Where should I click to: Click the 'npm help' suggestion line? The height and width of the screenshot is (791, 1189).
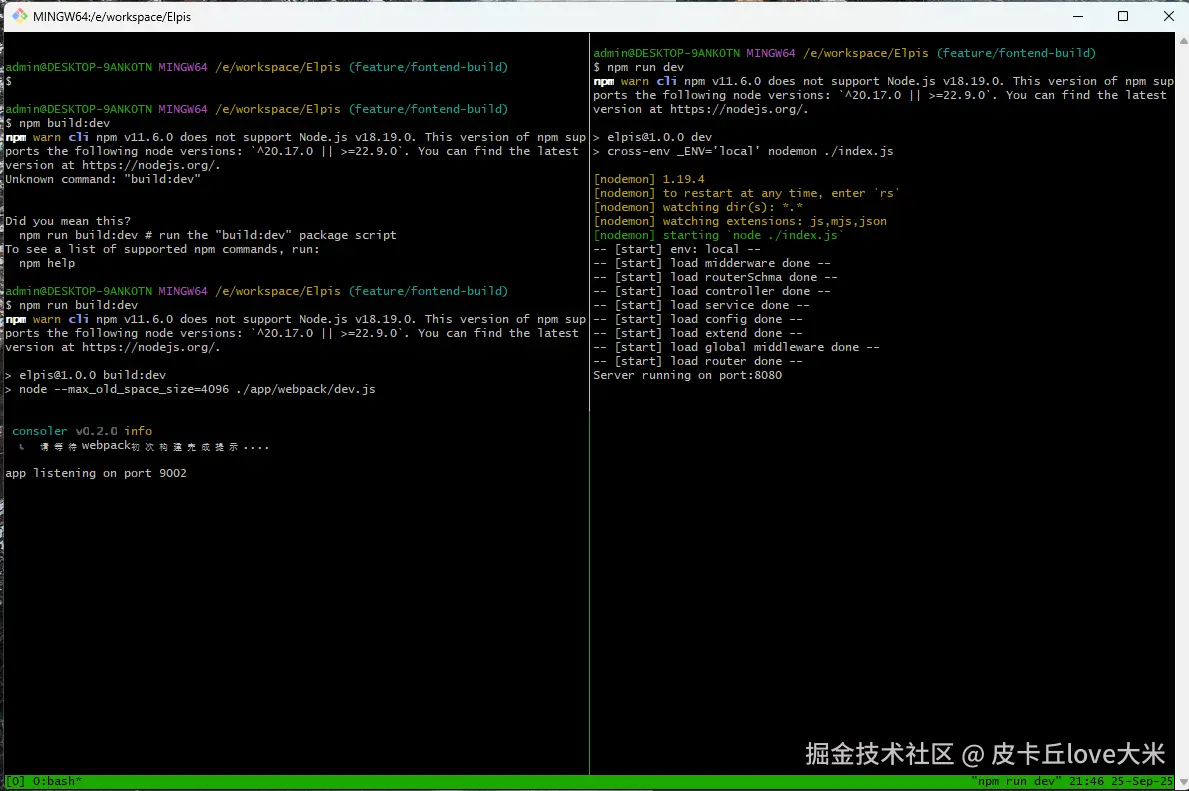coord(47,263)
